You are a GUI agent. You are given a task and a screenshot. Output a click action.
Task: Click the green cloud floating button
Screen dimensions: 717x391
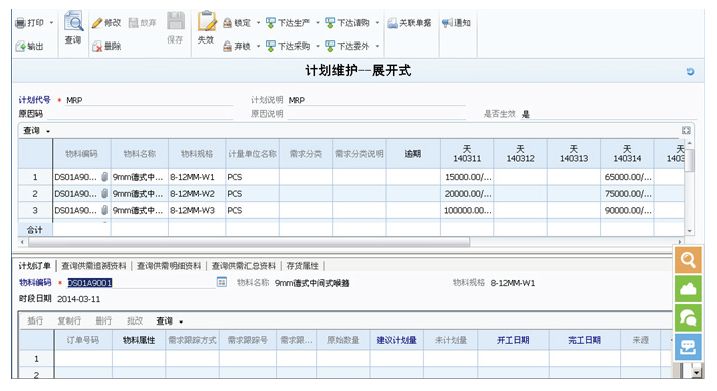688,289
